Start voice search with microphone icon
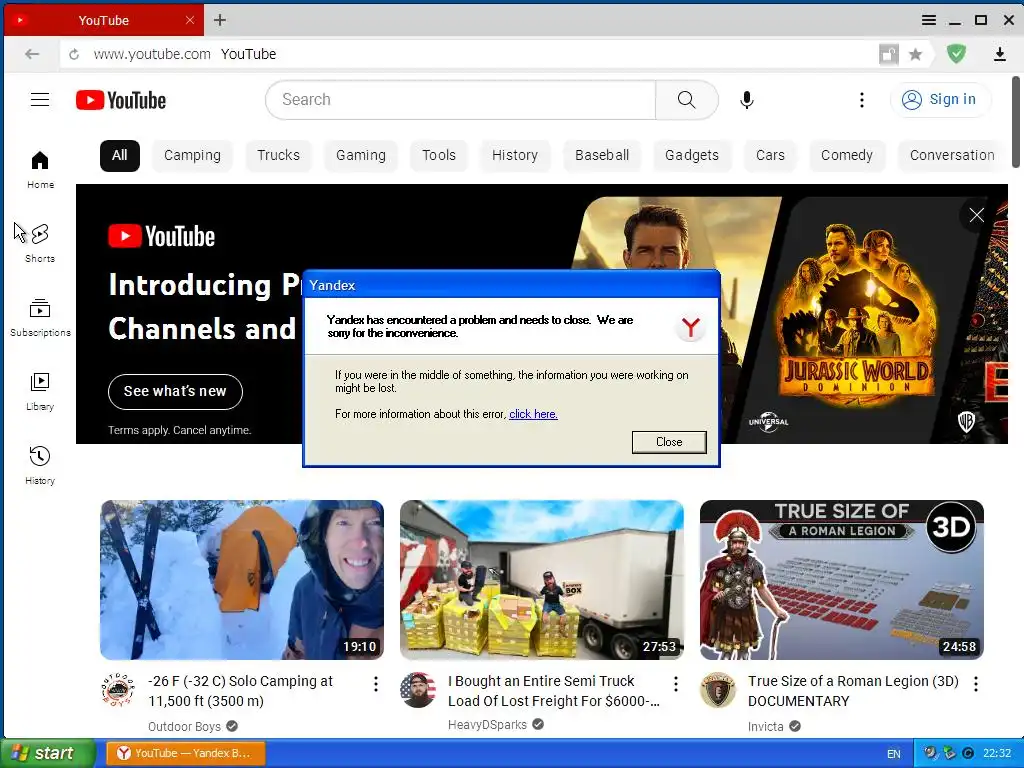1024x768 pixels. tap(746, 99)
